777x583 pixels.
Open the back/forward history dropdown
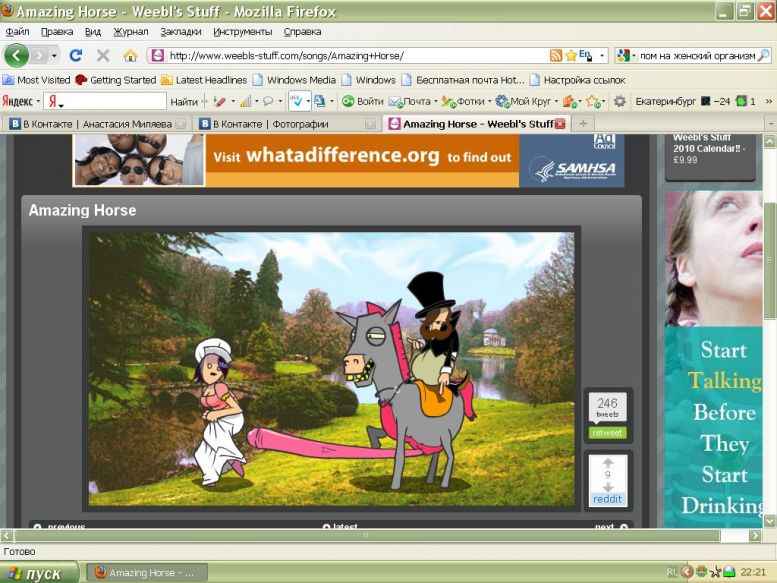click(54, 55)
